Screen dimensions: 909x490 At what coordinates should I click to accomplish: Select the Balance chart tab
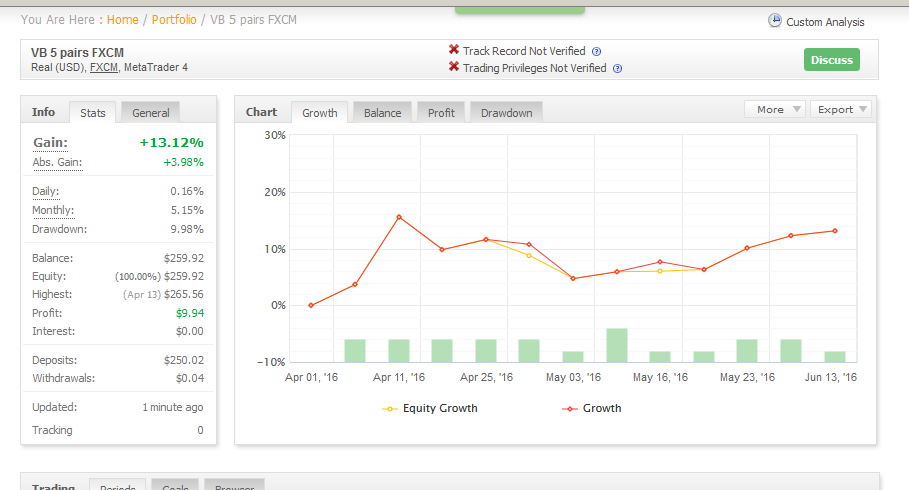pos(383,112)
